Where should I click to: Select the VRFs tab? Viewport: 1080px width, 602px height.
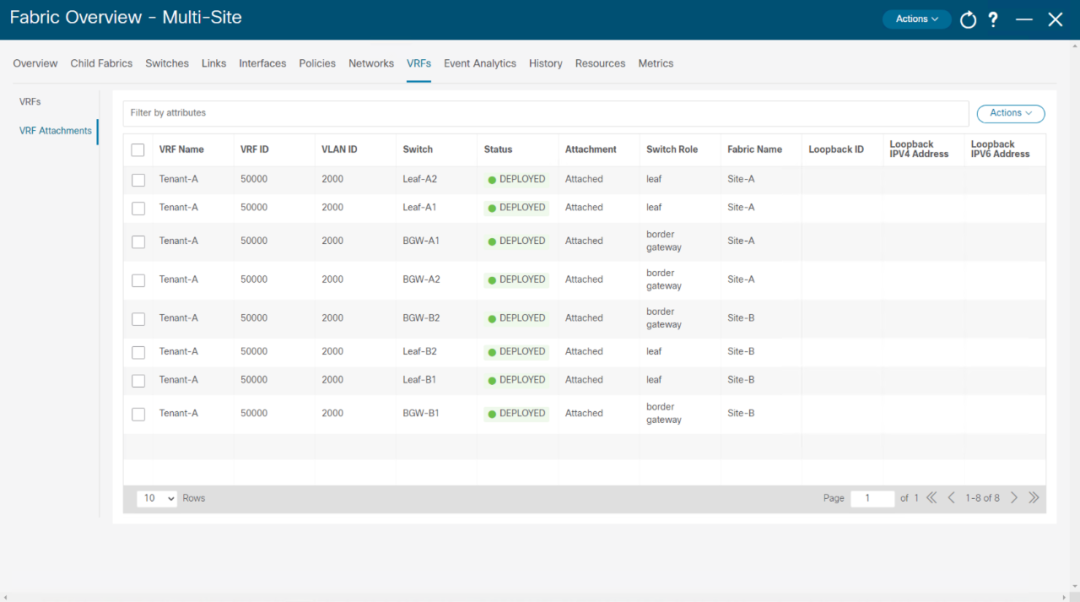[419, 63]
